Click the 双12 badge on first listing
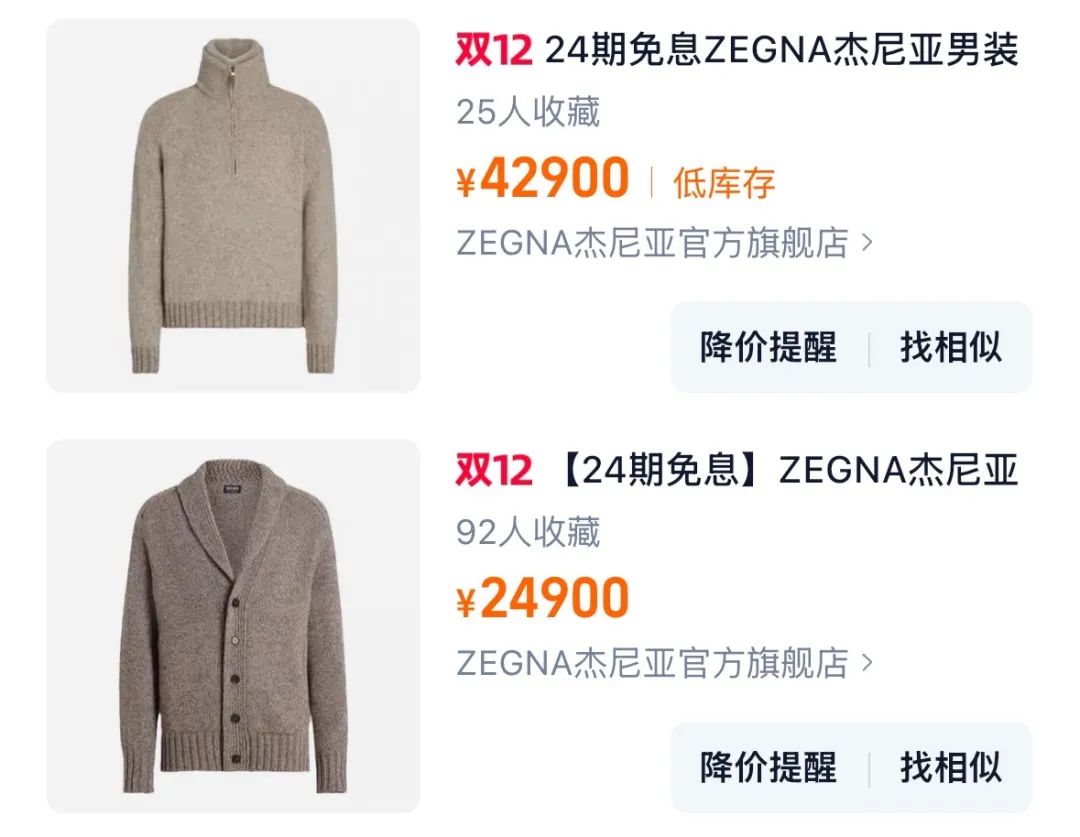This screenshot has height=837, width=1080. (494, 50)
